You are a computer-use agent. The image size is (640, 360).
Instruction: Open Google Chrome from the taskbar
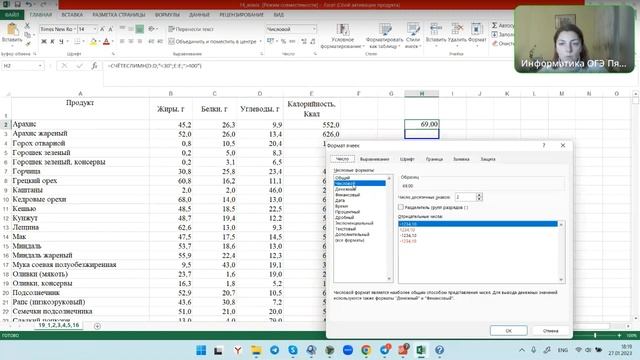coord(366,350)
